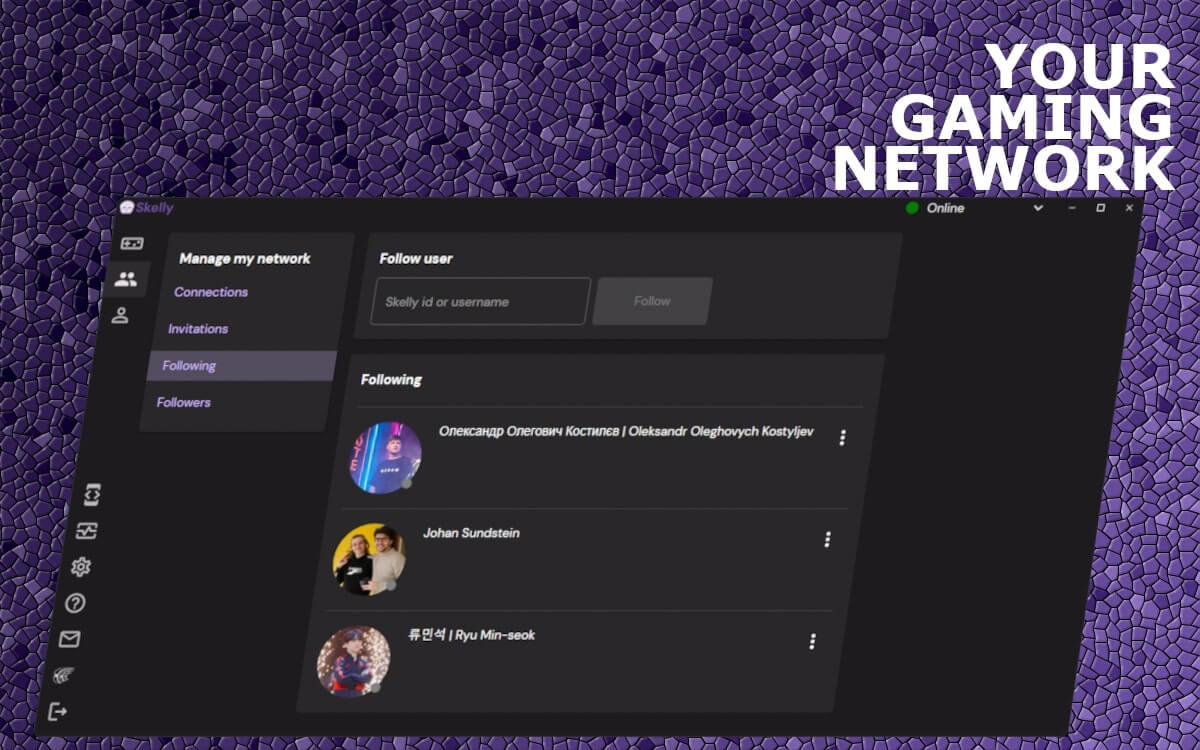Open options menu for Ryu Min-seok
Image resolution: width=1200 pixels, height=750 pixels.
812,641
